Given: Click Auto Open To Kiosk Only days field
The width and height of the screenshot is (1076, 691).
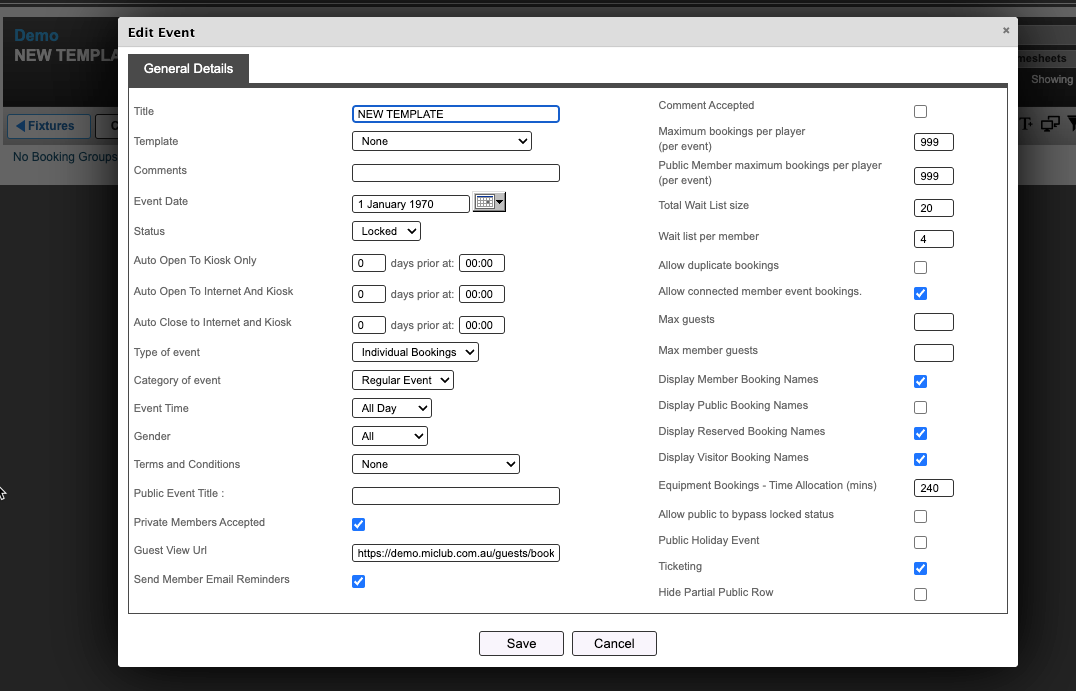Looking at the screenshot, I should coord(369,263).
